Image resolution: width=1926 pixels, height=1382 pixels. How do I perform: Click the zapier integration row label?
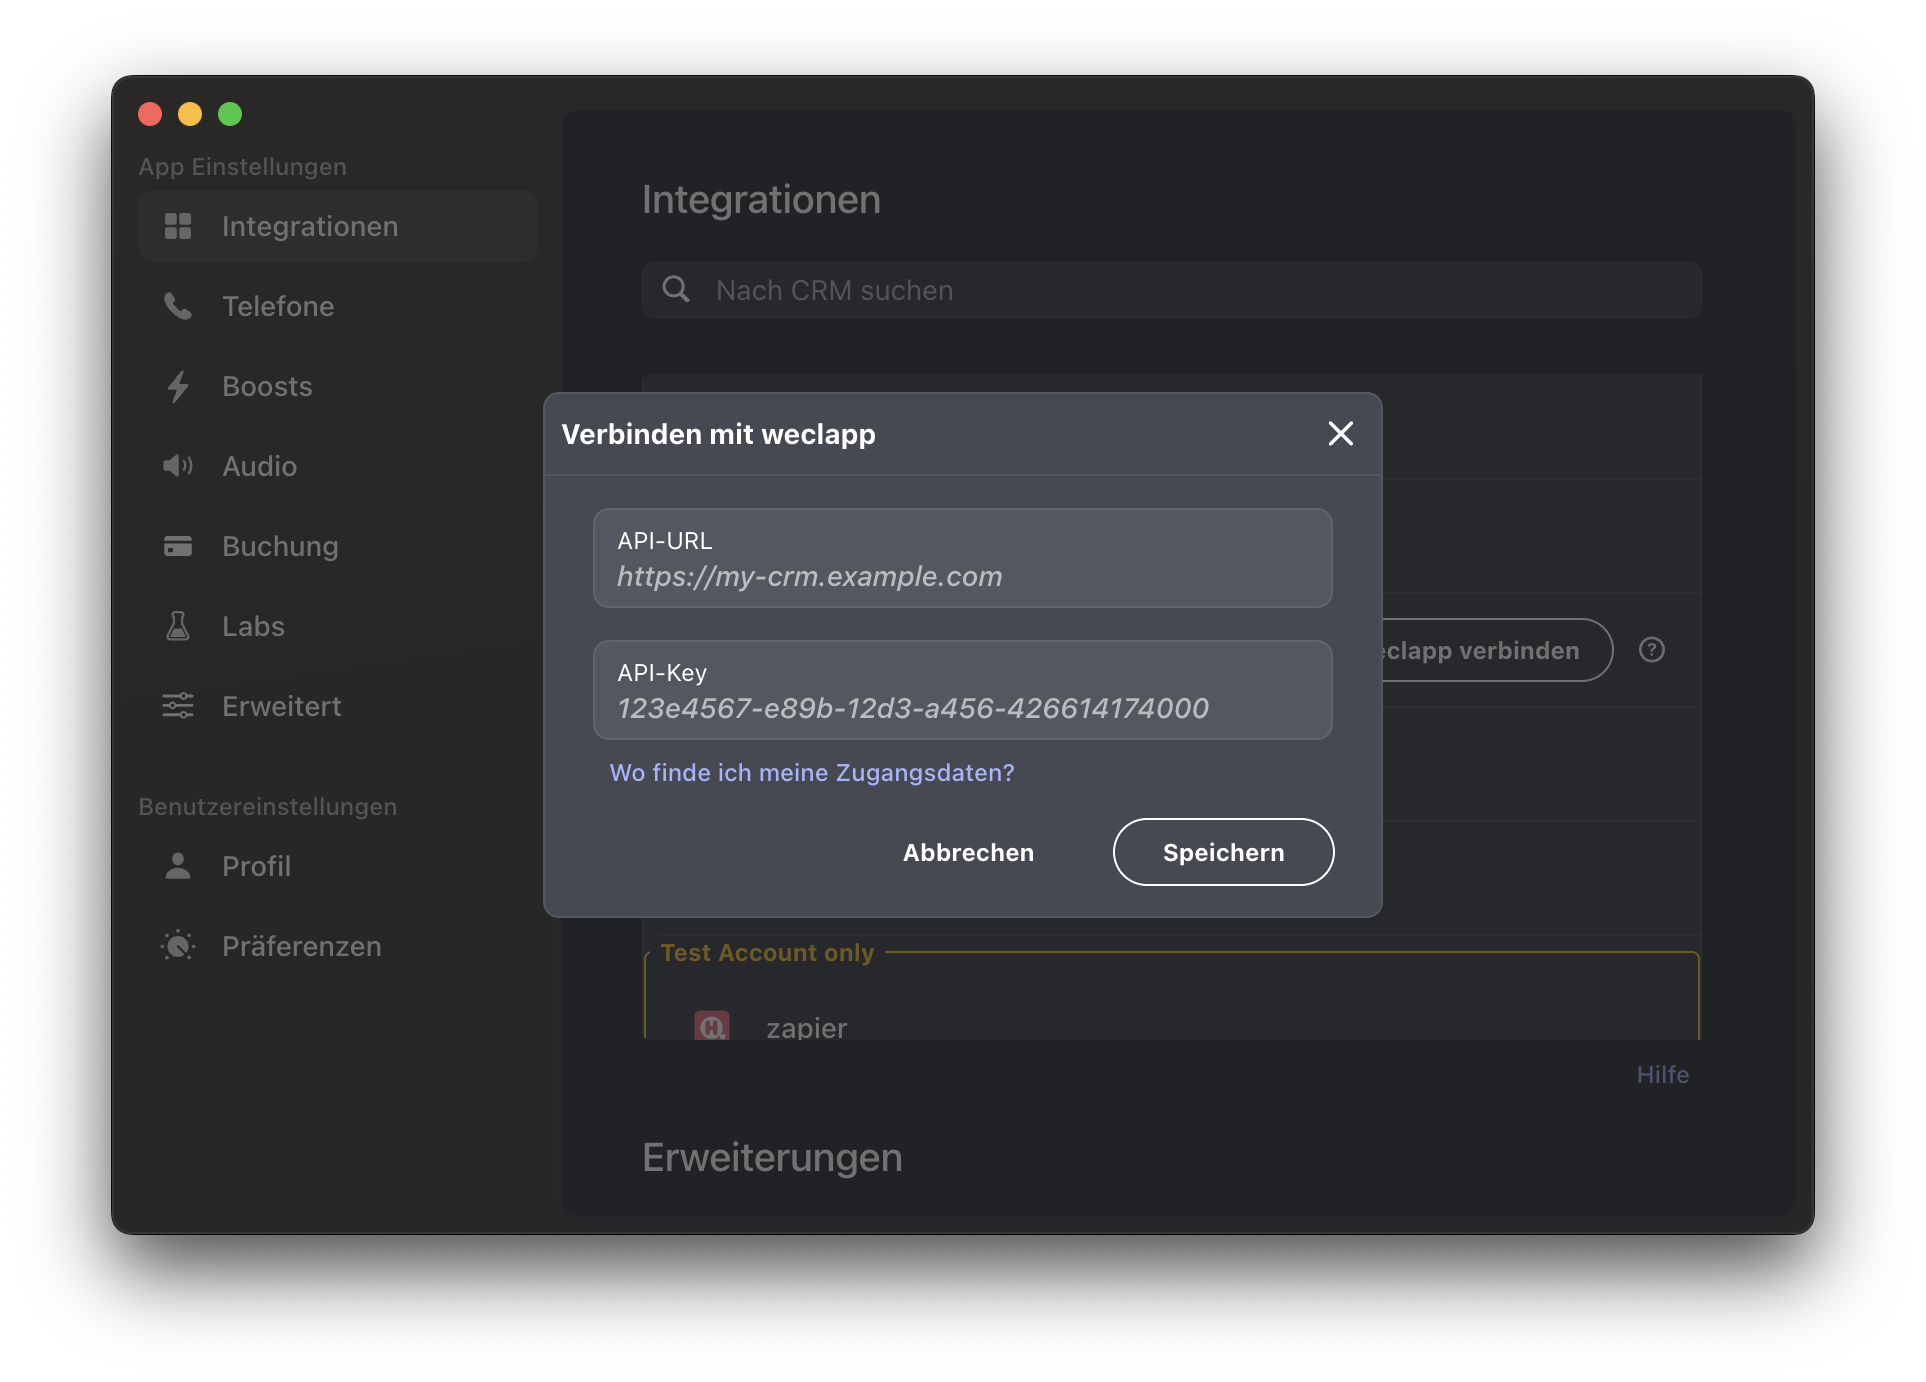[x=806, y=1027]
